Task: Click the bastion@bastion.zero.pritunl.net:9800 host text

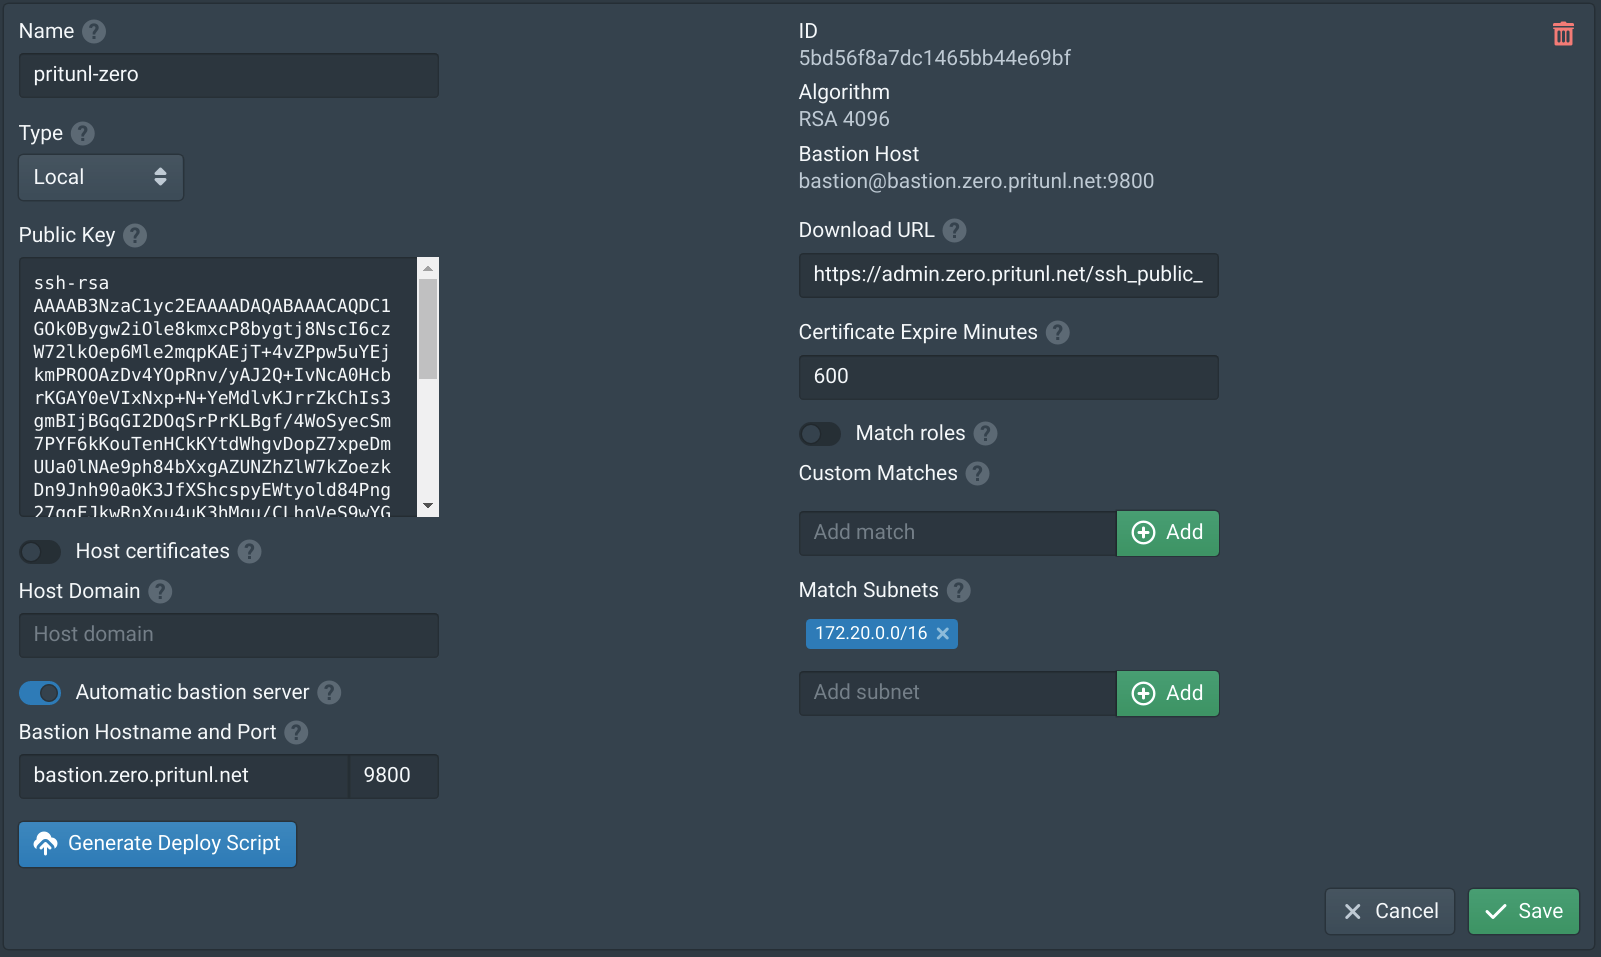Action: click(x=976, y=181)
